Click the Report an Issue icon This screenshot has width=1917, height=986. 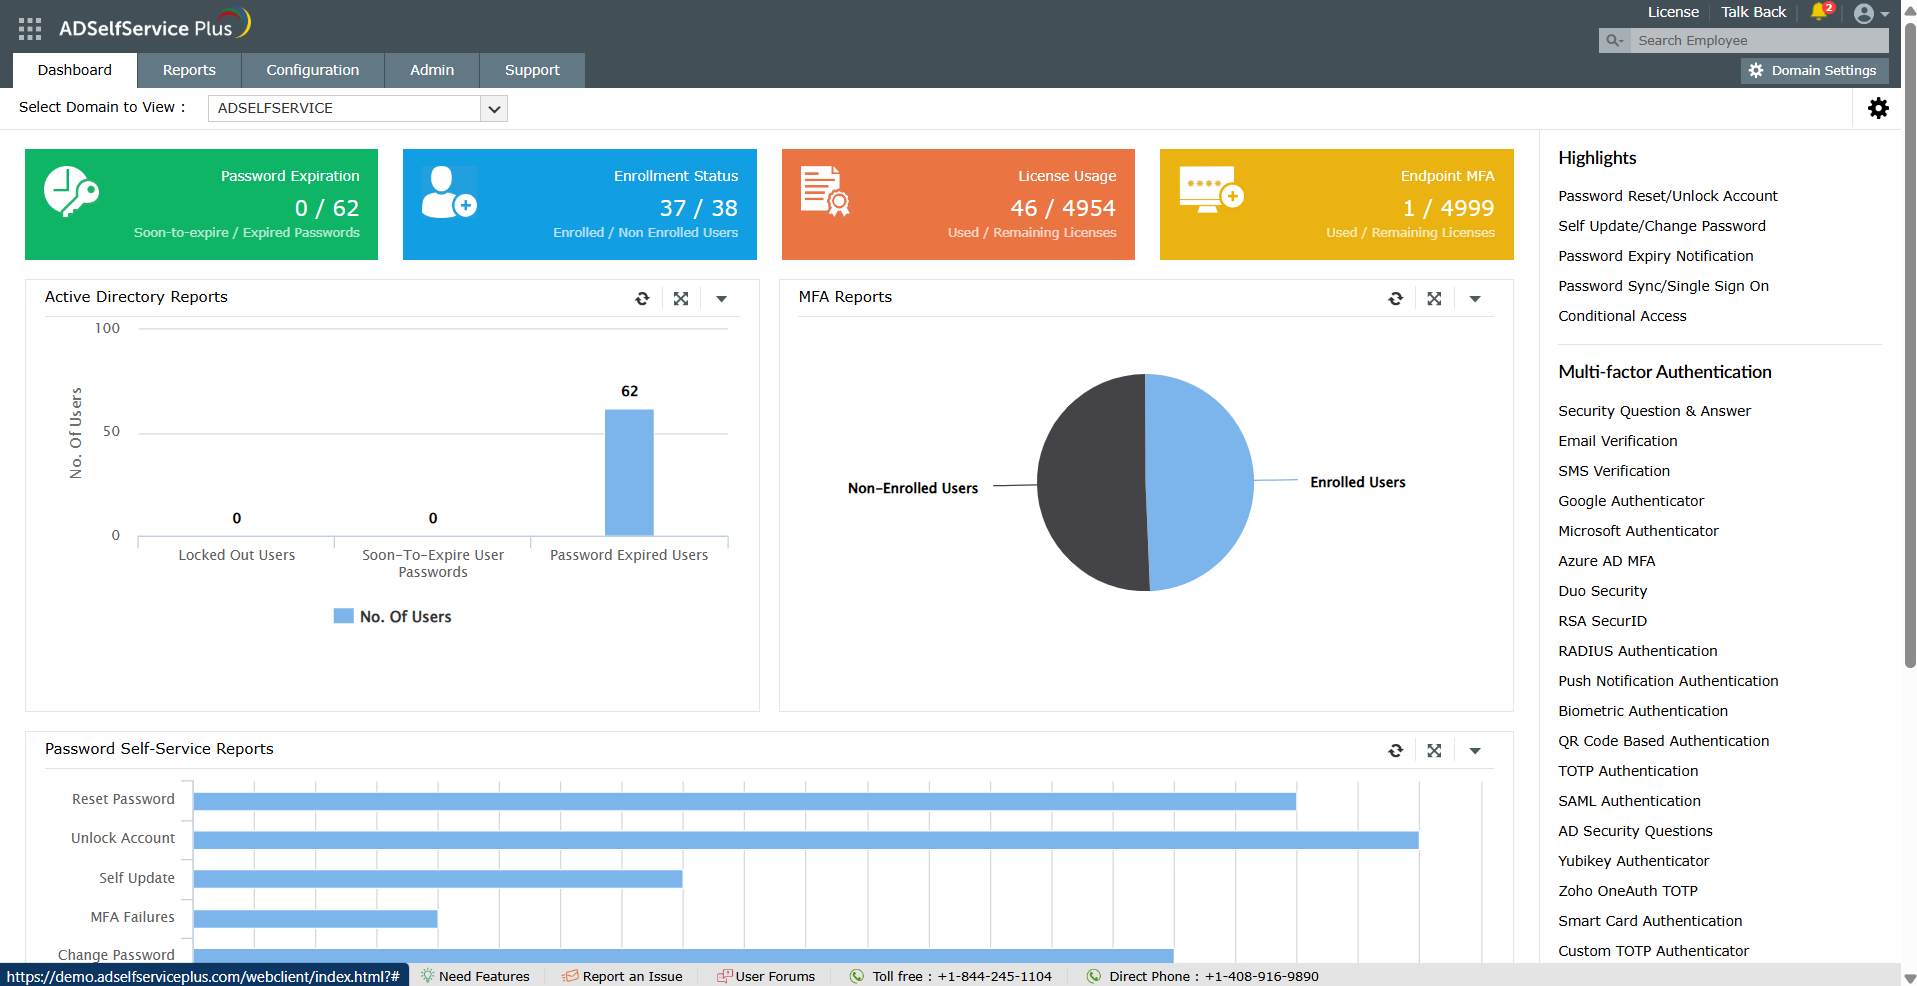point(570,976)
